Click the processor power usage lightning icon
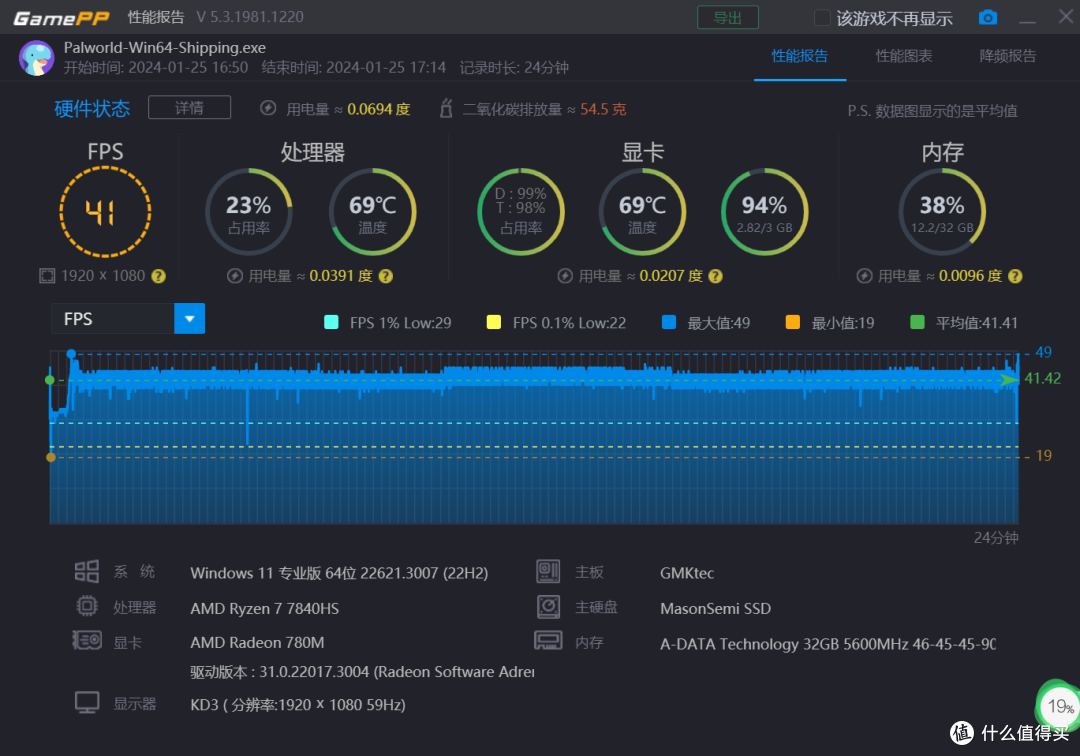The width and height of the screenshot is (1080, 756). (x=235, y=276)
